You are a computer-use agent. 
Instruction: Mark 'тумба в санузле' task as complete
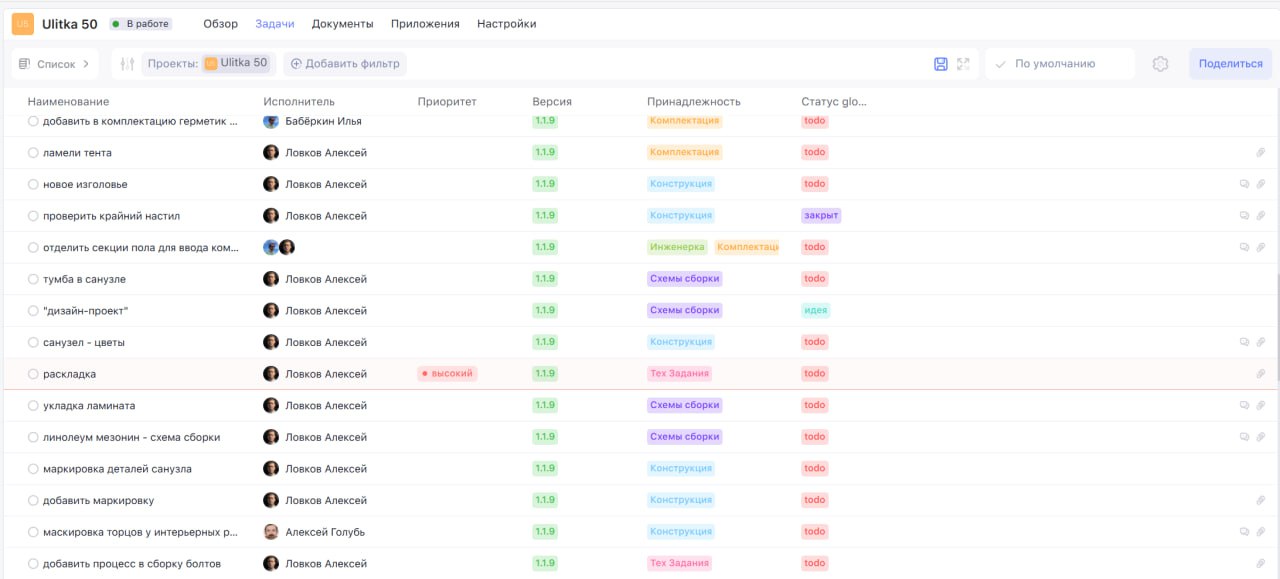tap(33, 279)
